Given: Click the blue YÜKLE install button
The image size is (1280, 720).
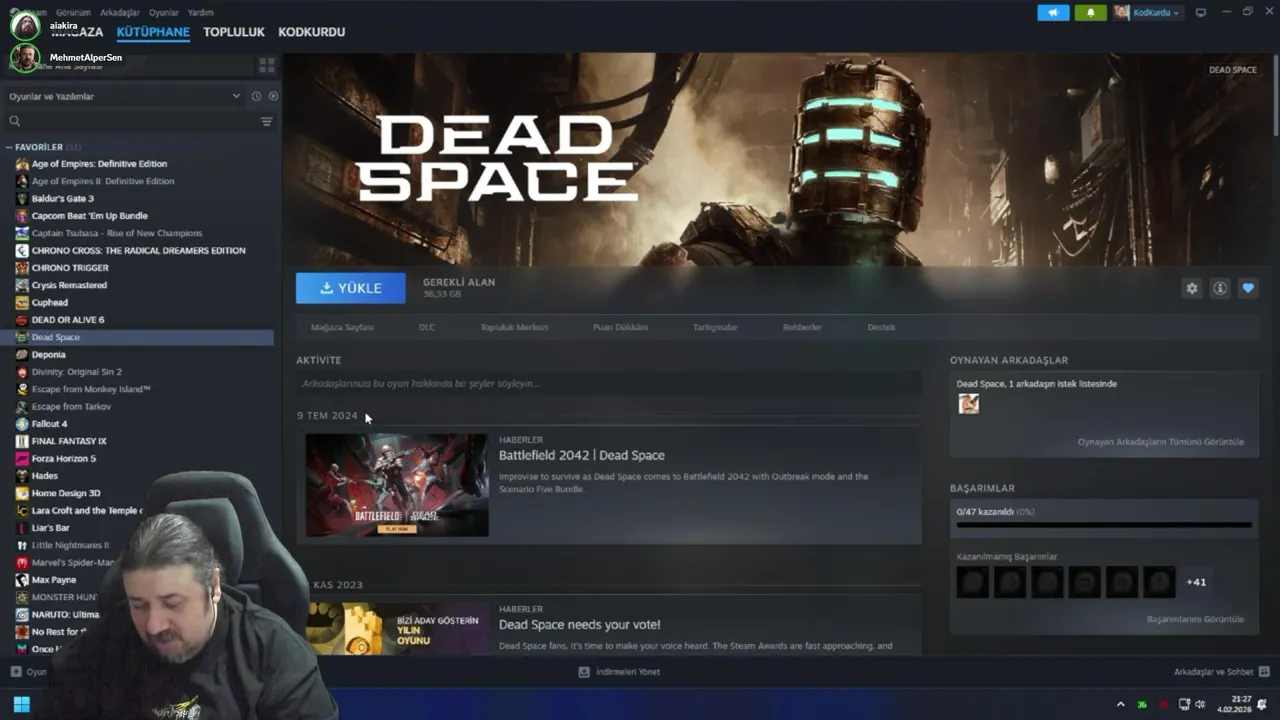Looking at the screenshot, I should 351,288.
